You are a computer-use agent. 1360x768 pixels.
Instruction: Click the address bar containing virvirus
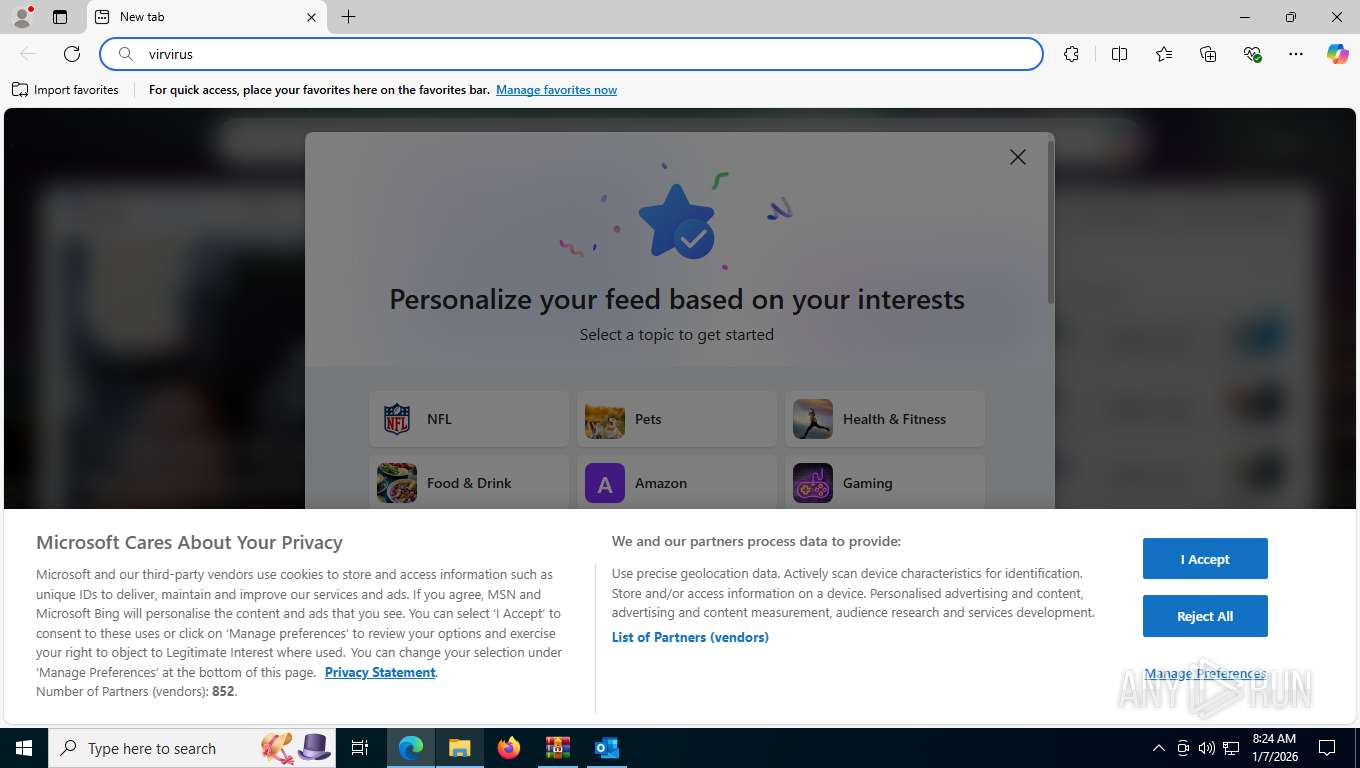tap(571, 54)
